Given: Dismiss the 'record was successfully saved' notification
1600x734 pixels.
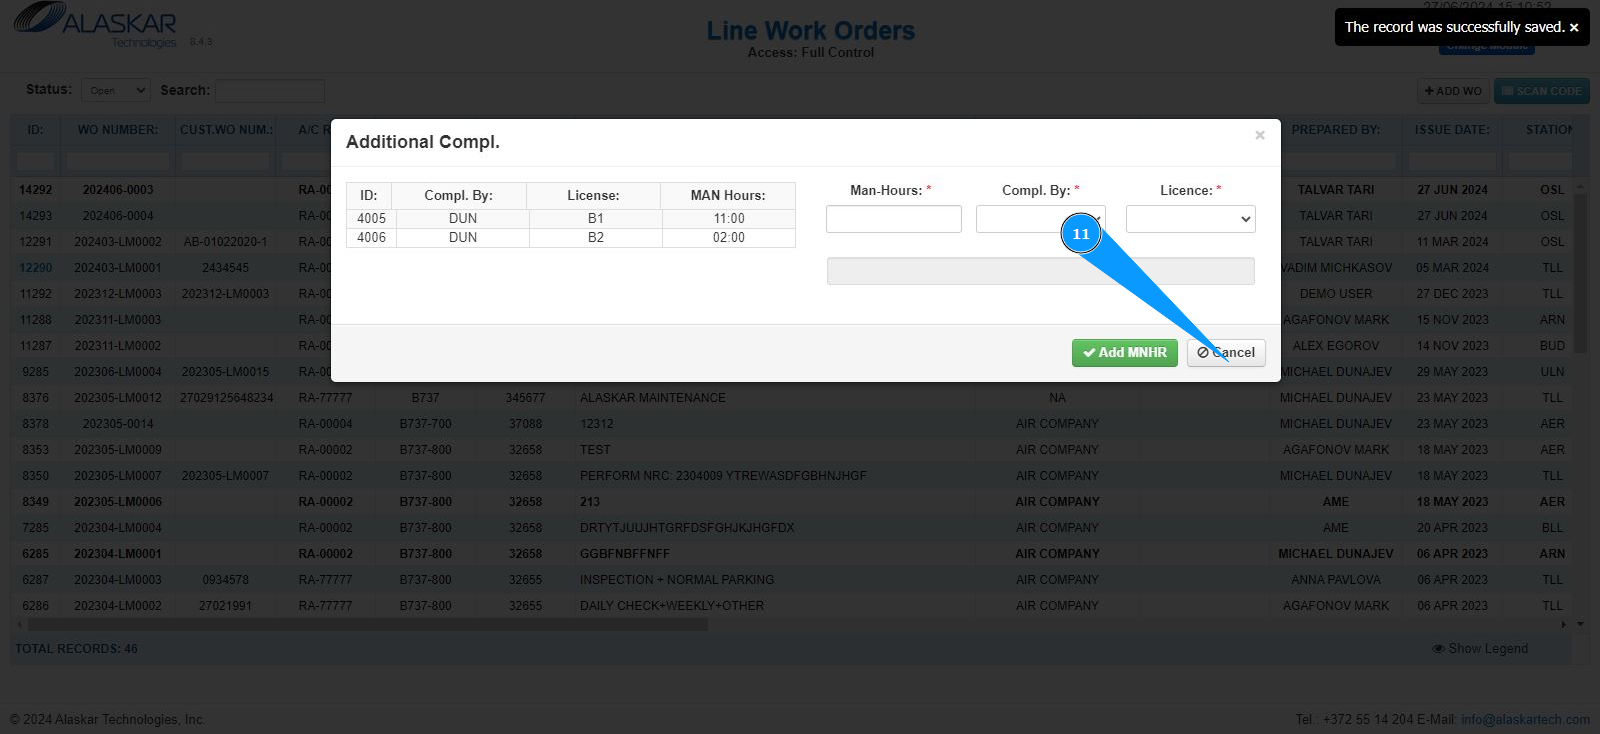Looking at the screenshot, I should coord(1574,28).
